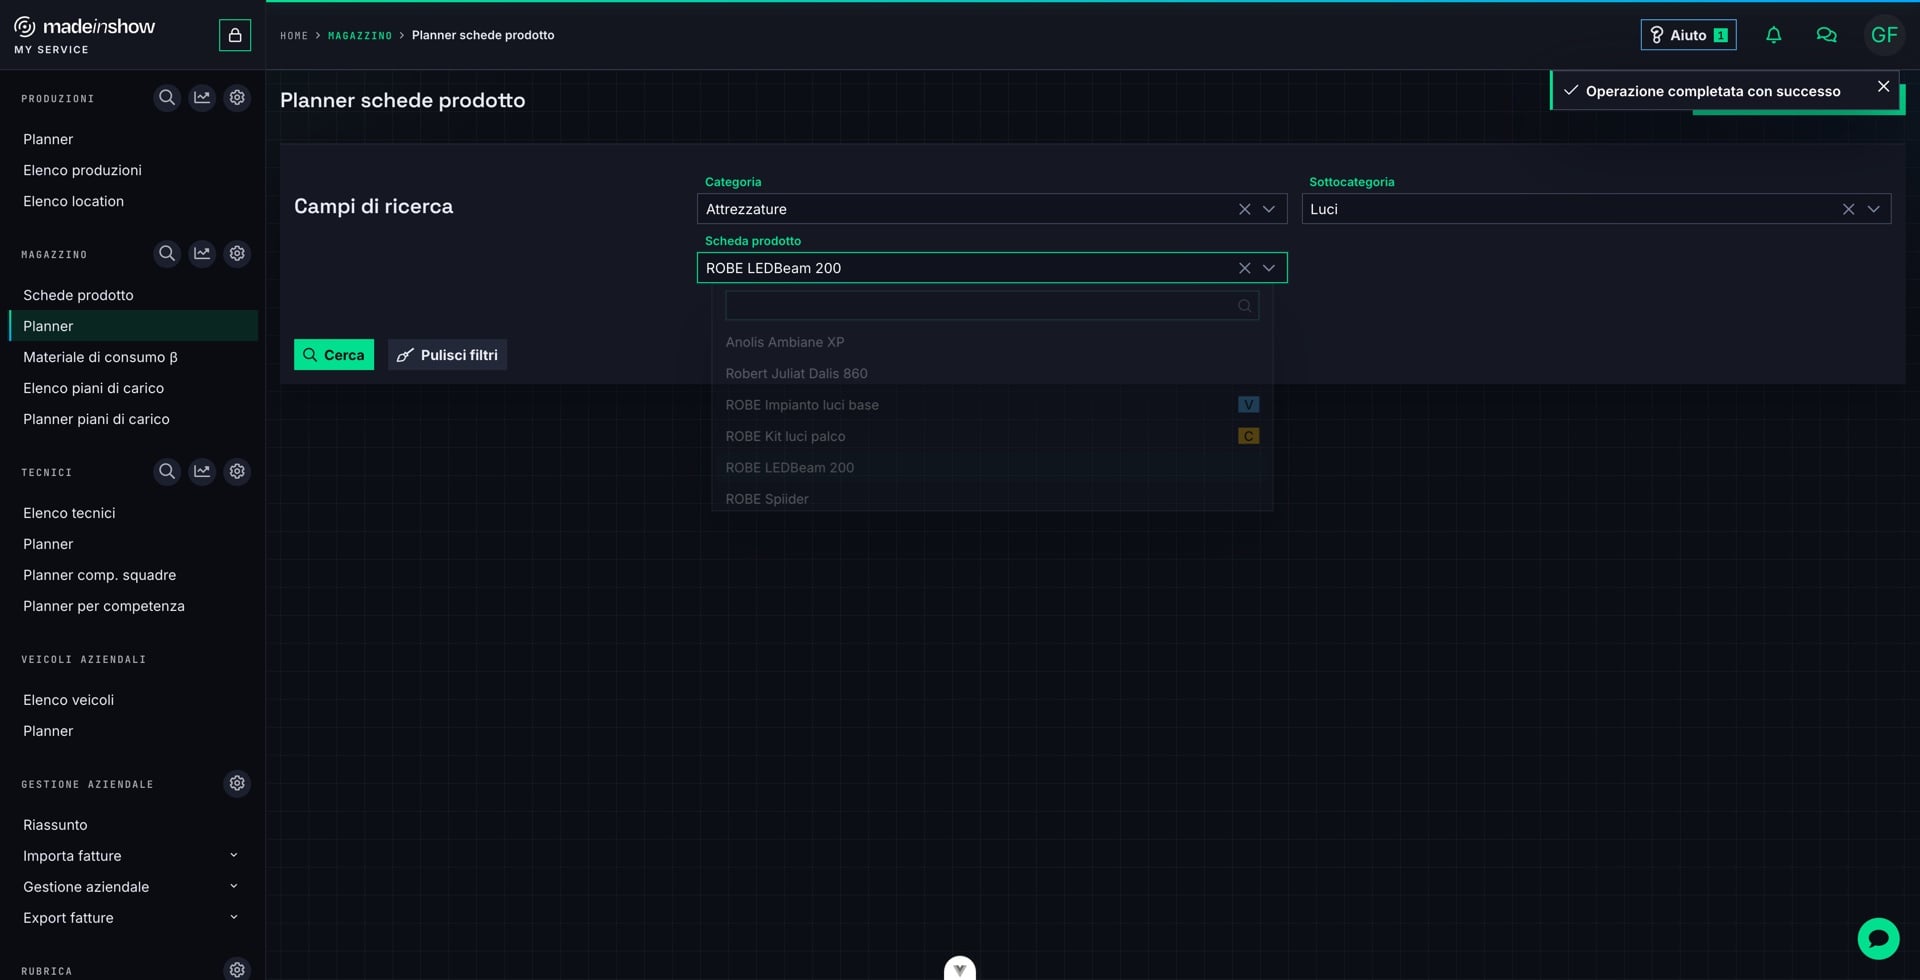Open Elenco produzioni

(x=82, y=170)
